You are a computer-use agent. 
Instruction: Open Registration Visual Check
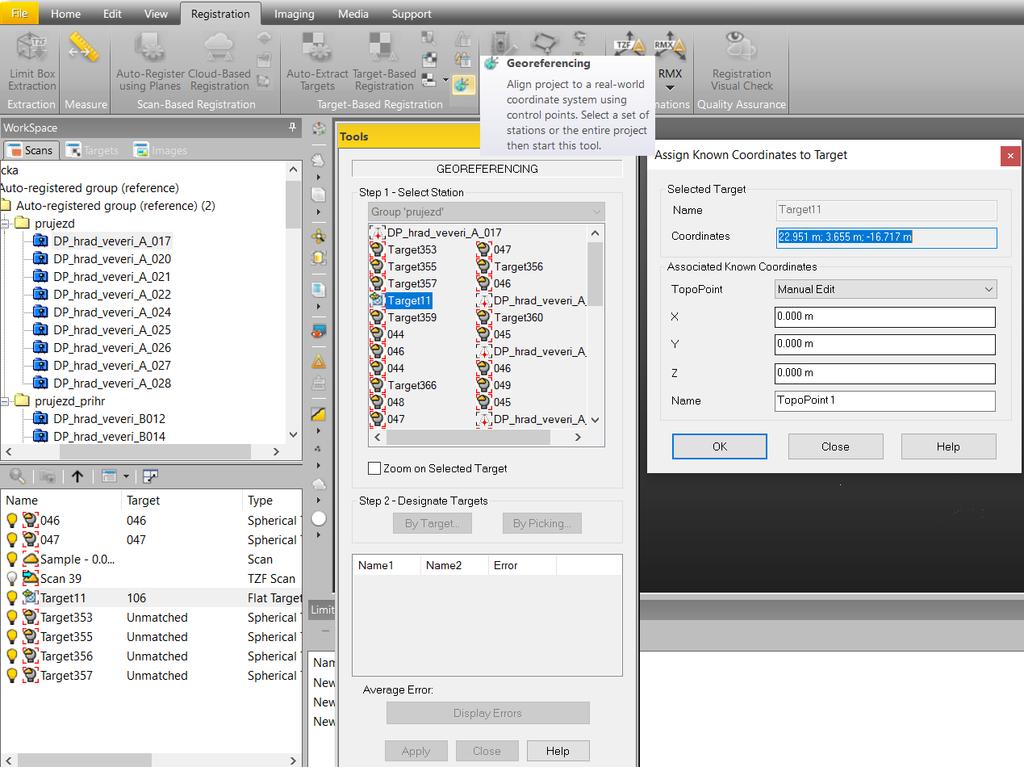pyautogui.click(x=741, y=62)
